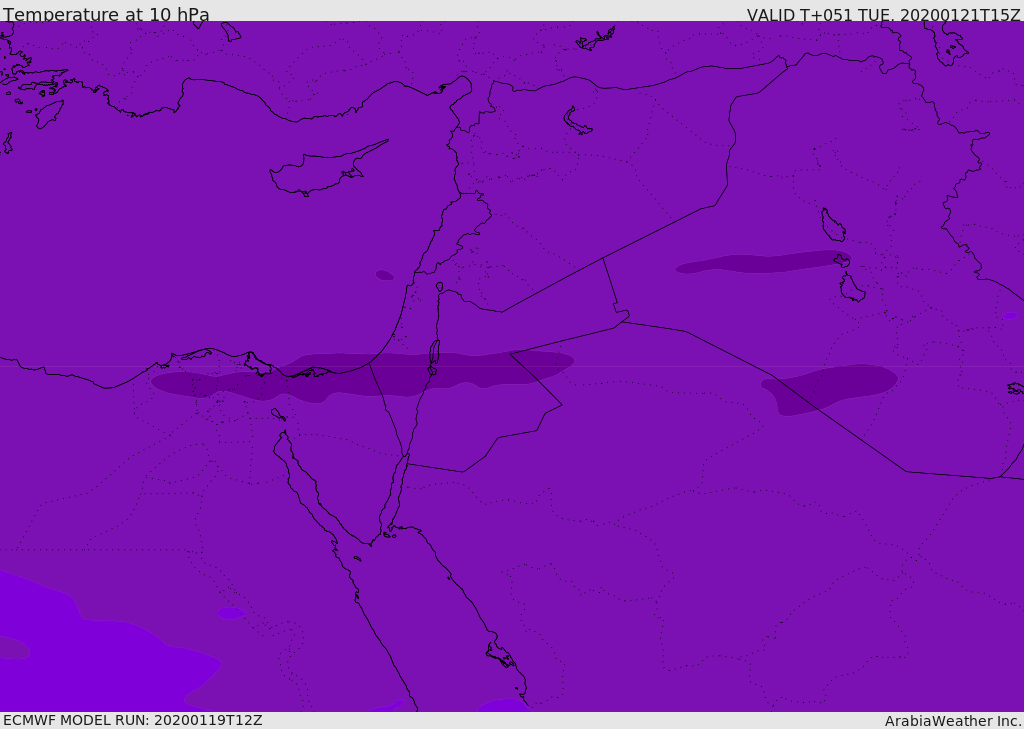Click on the island of Cyprus
The height and width of the screenshot is (729, 1024).
(318, 172)
